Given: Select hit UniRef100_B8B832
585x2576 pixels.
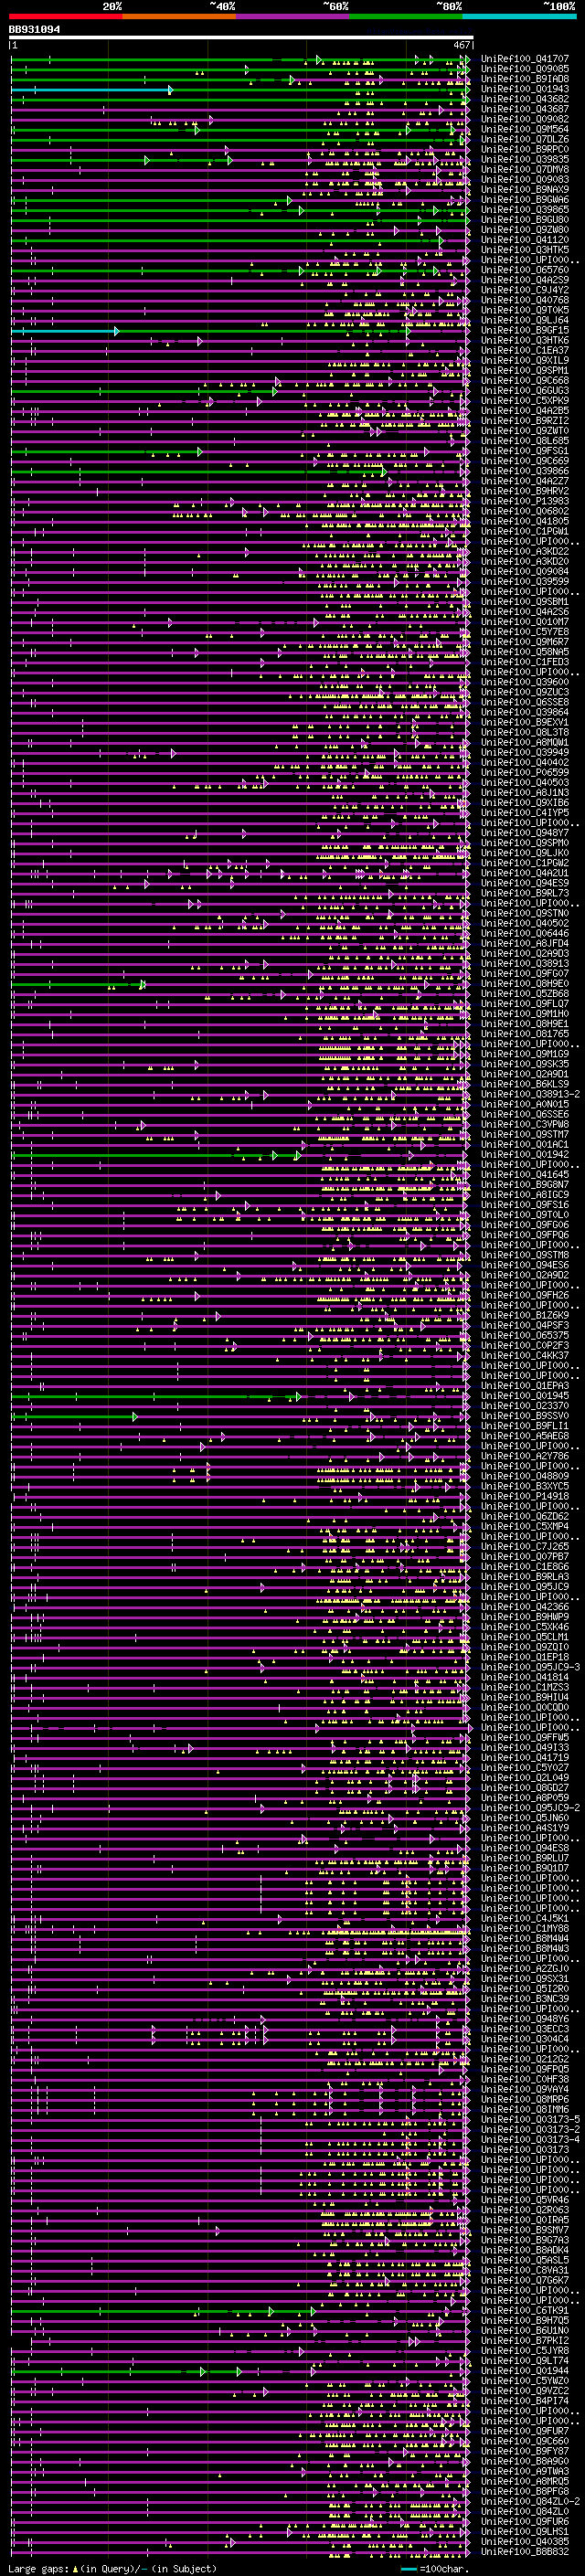Looking at the screenshot, I should (x=525, y=2551).
